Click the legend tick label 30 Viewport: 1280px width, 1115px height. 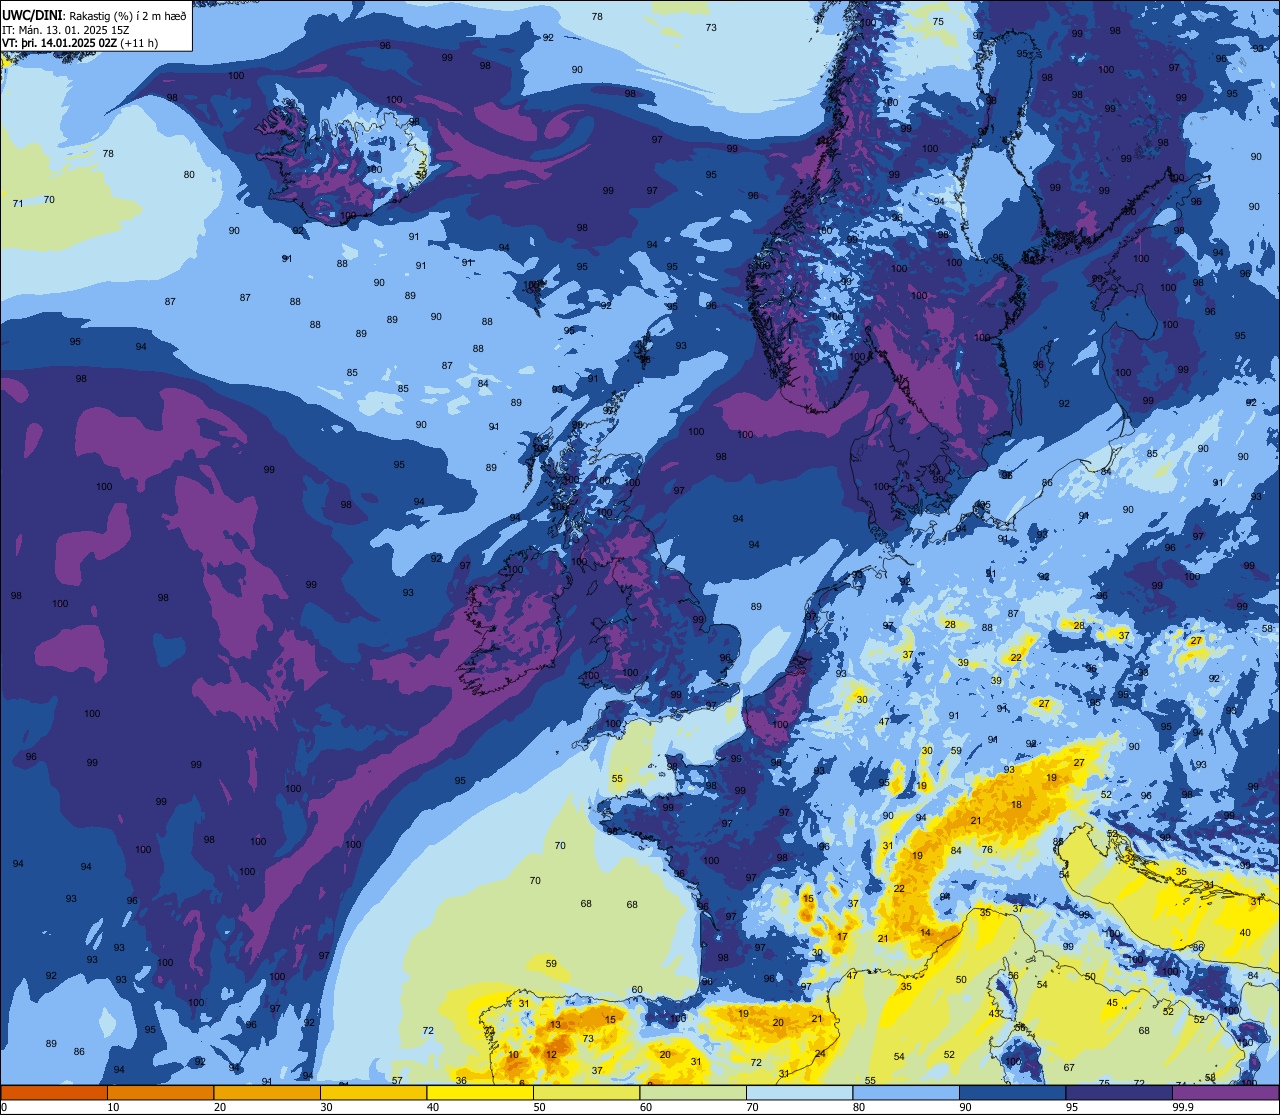coord(326,1107)
